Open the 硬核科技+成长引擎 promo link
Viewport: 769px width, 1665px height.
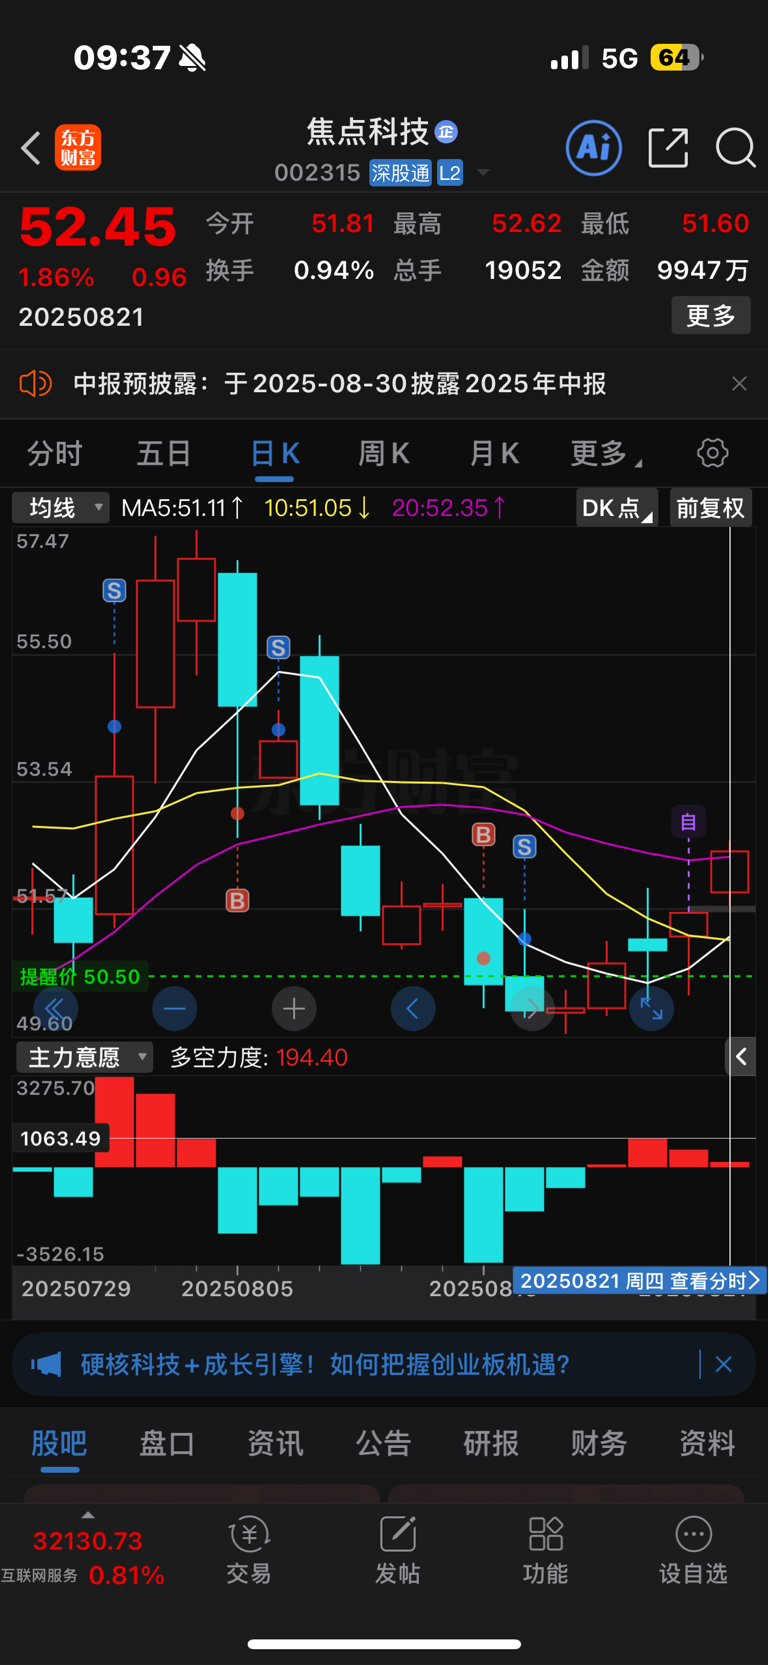coord(325,1364)
